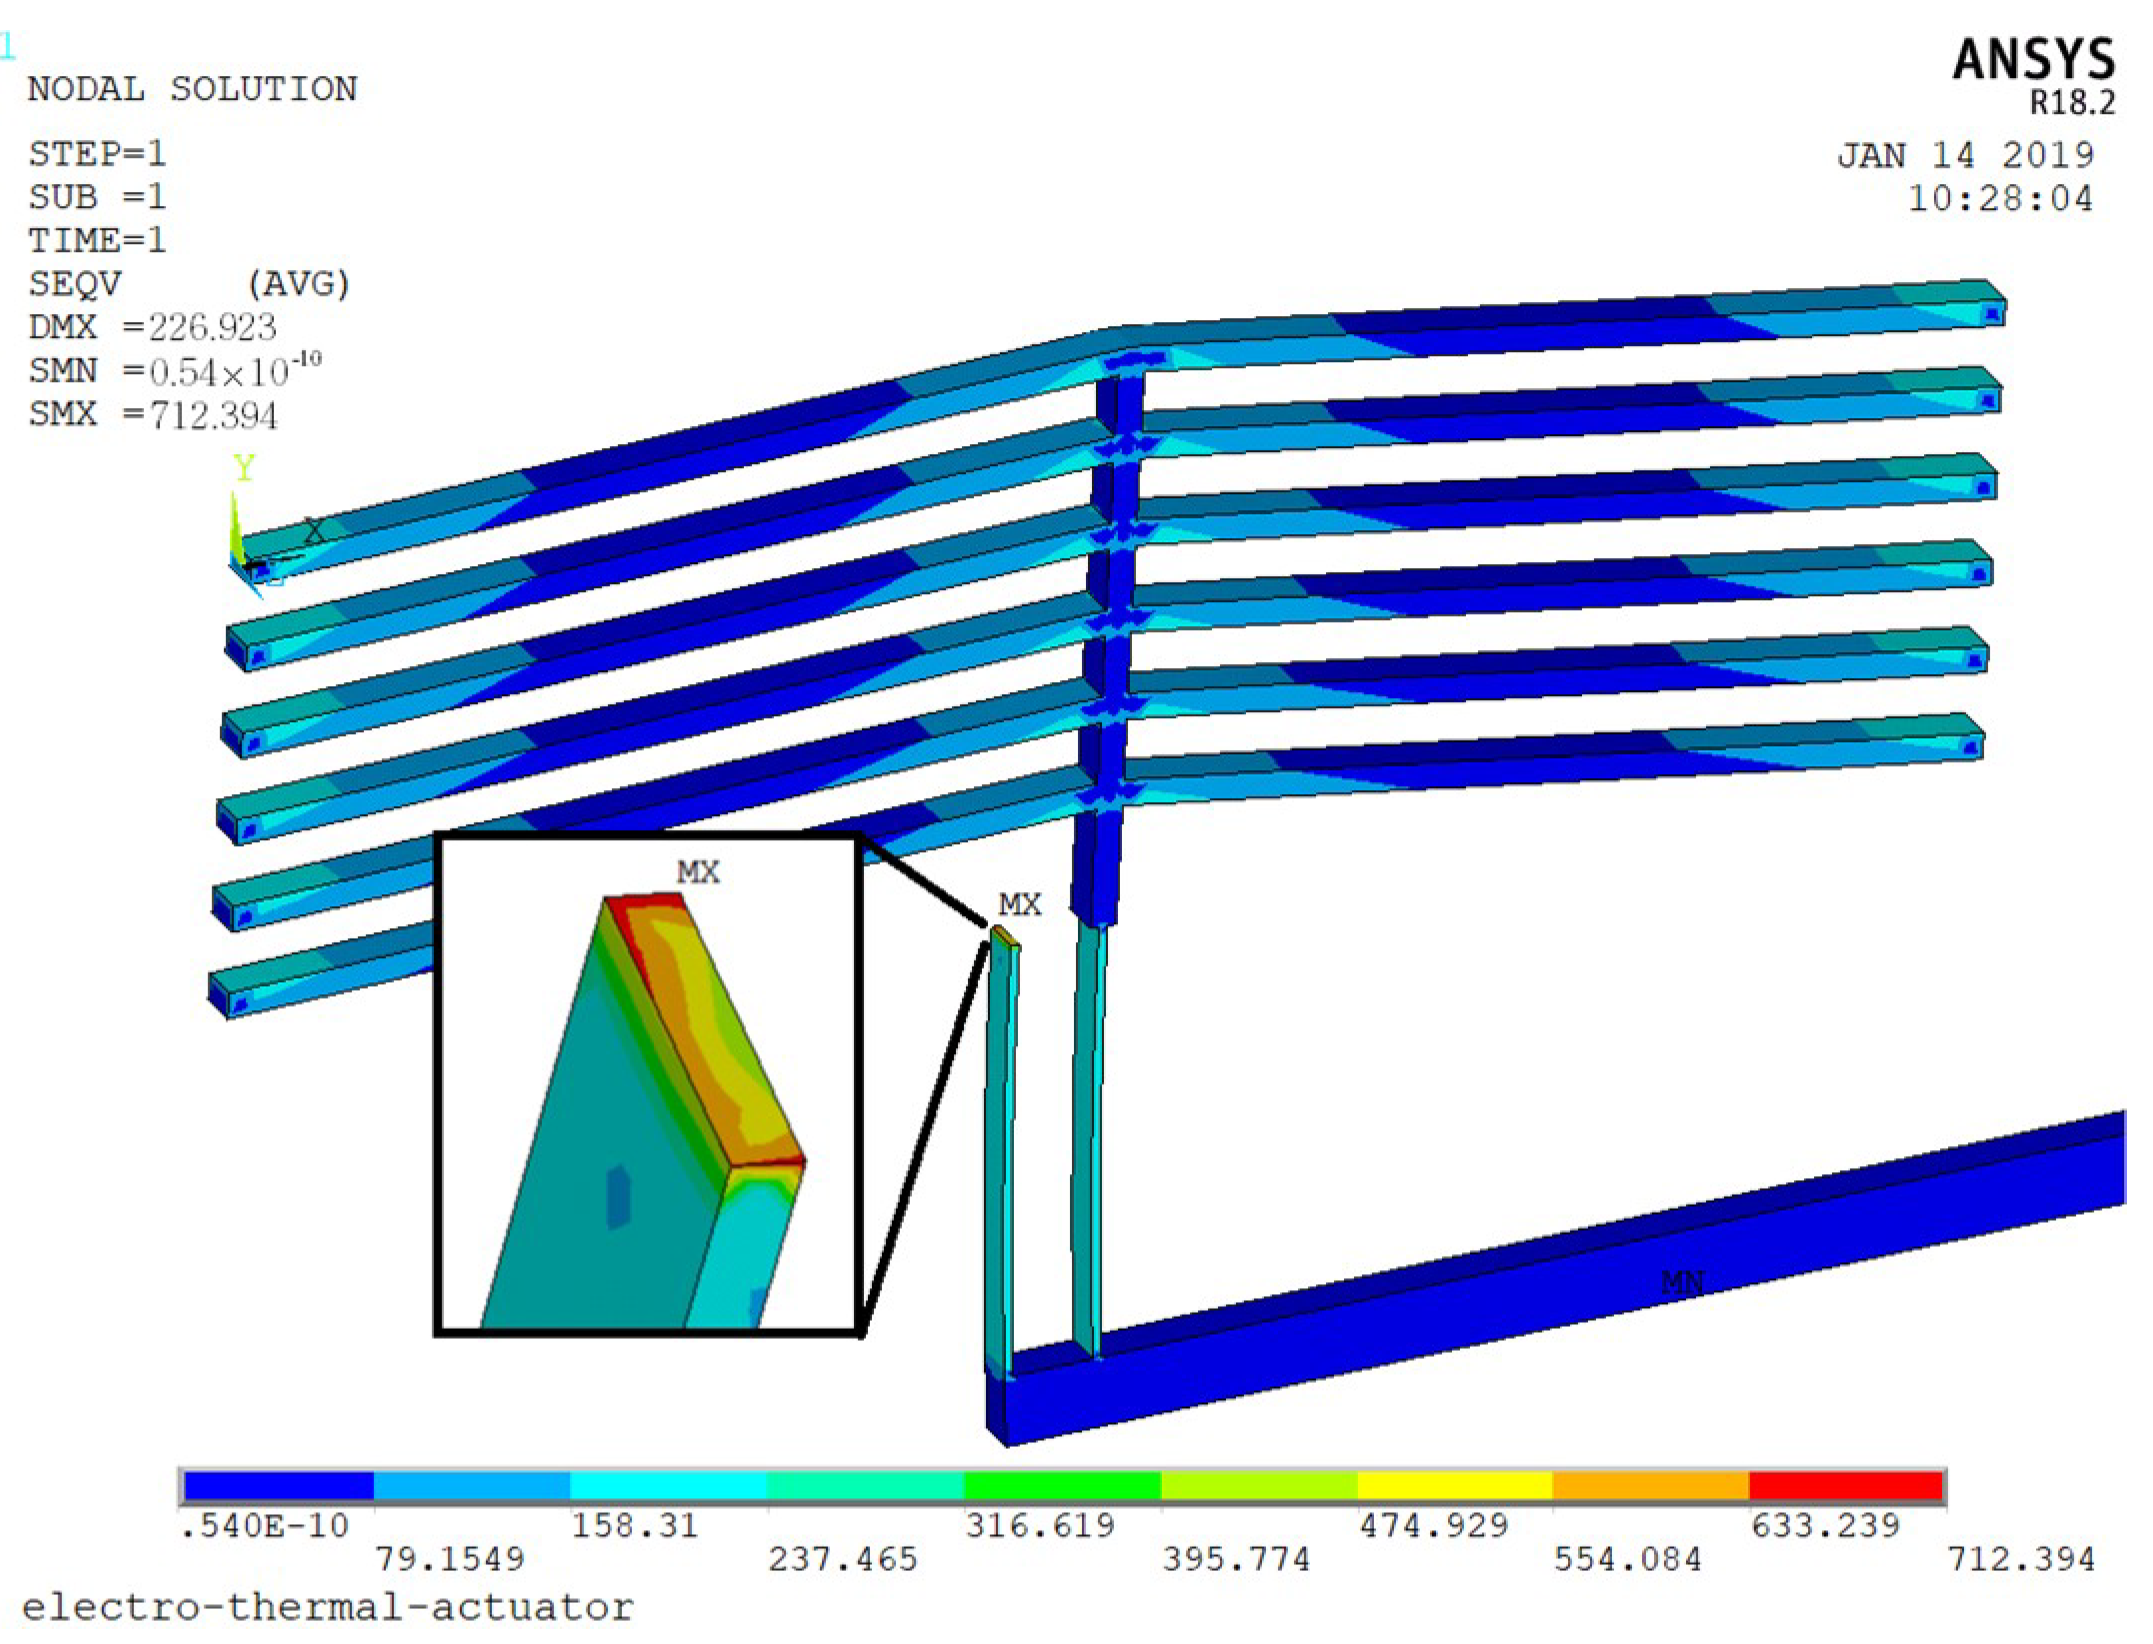This screenshot has width=2153, height=1644.
Task: Click the green legend color band
Action: pos(1062,1485)
